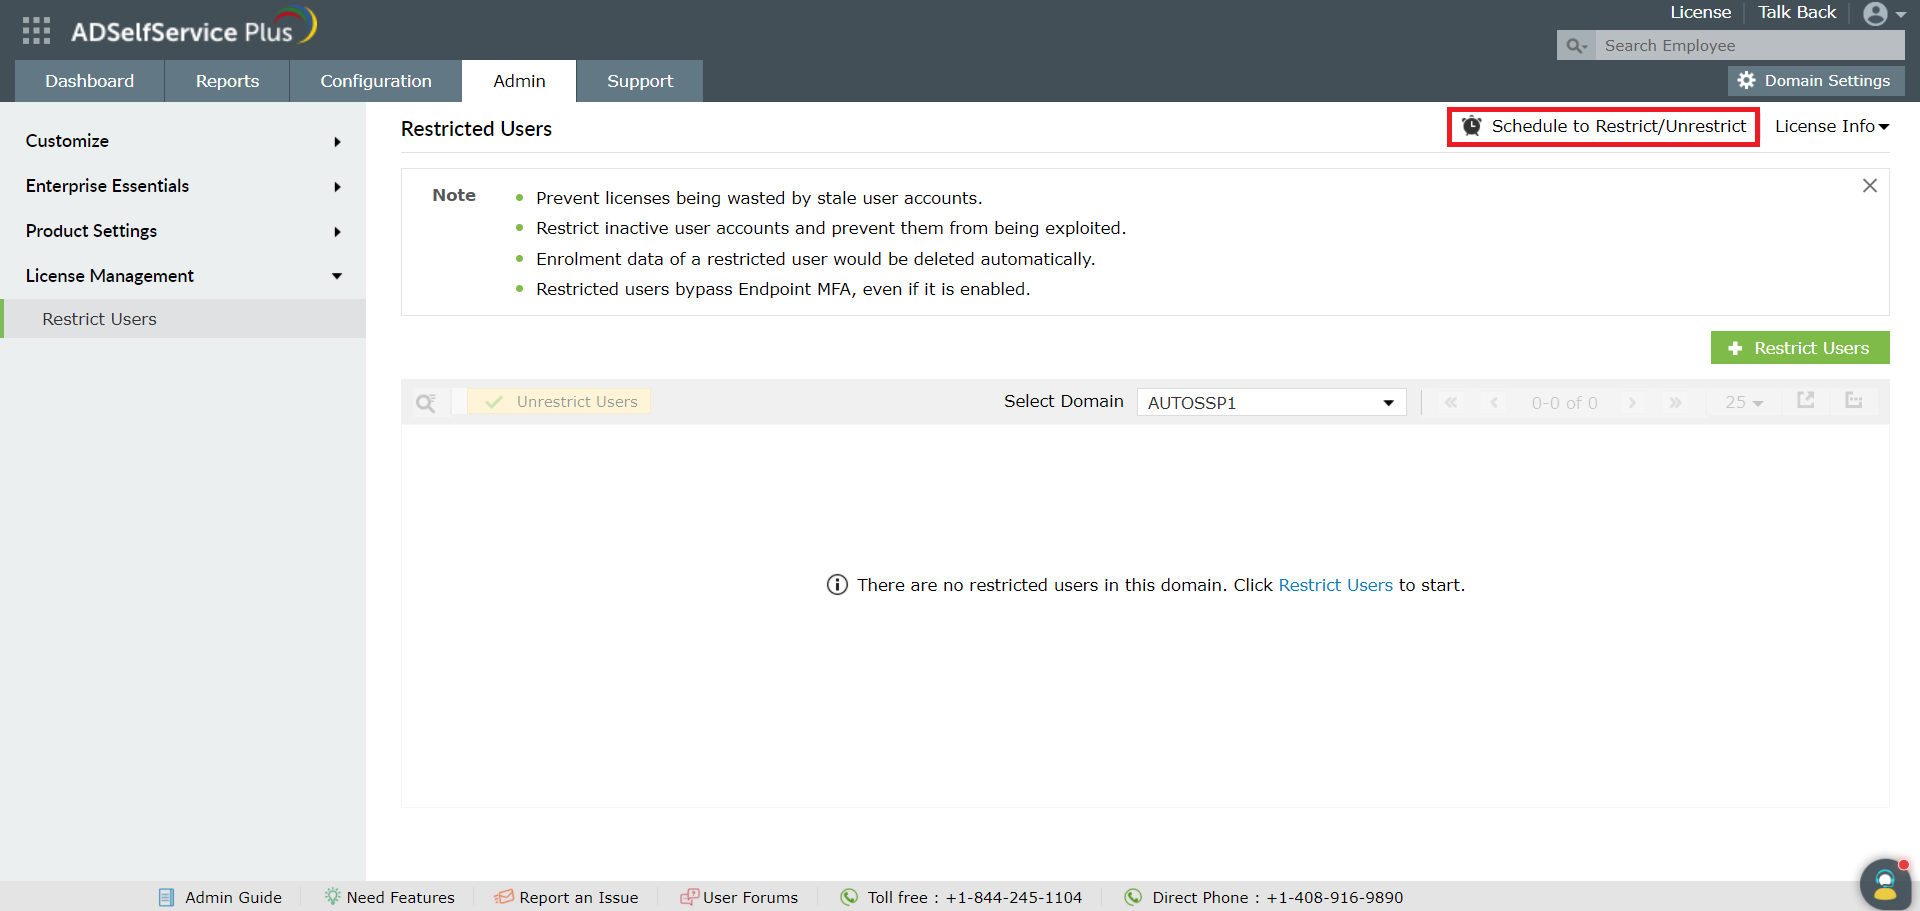Viewport: 1920px width, 911px height.
Task: Open the License Info dropdown
Action: tap(1832, 126)
